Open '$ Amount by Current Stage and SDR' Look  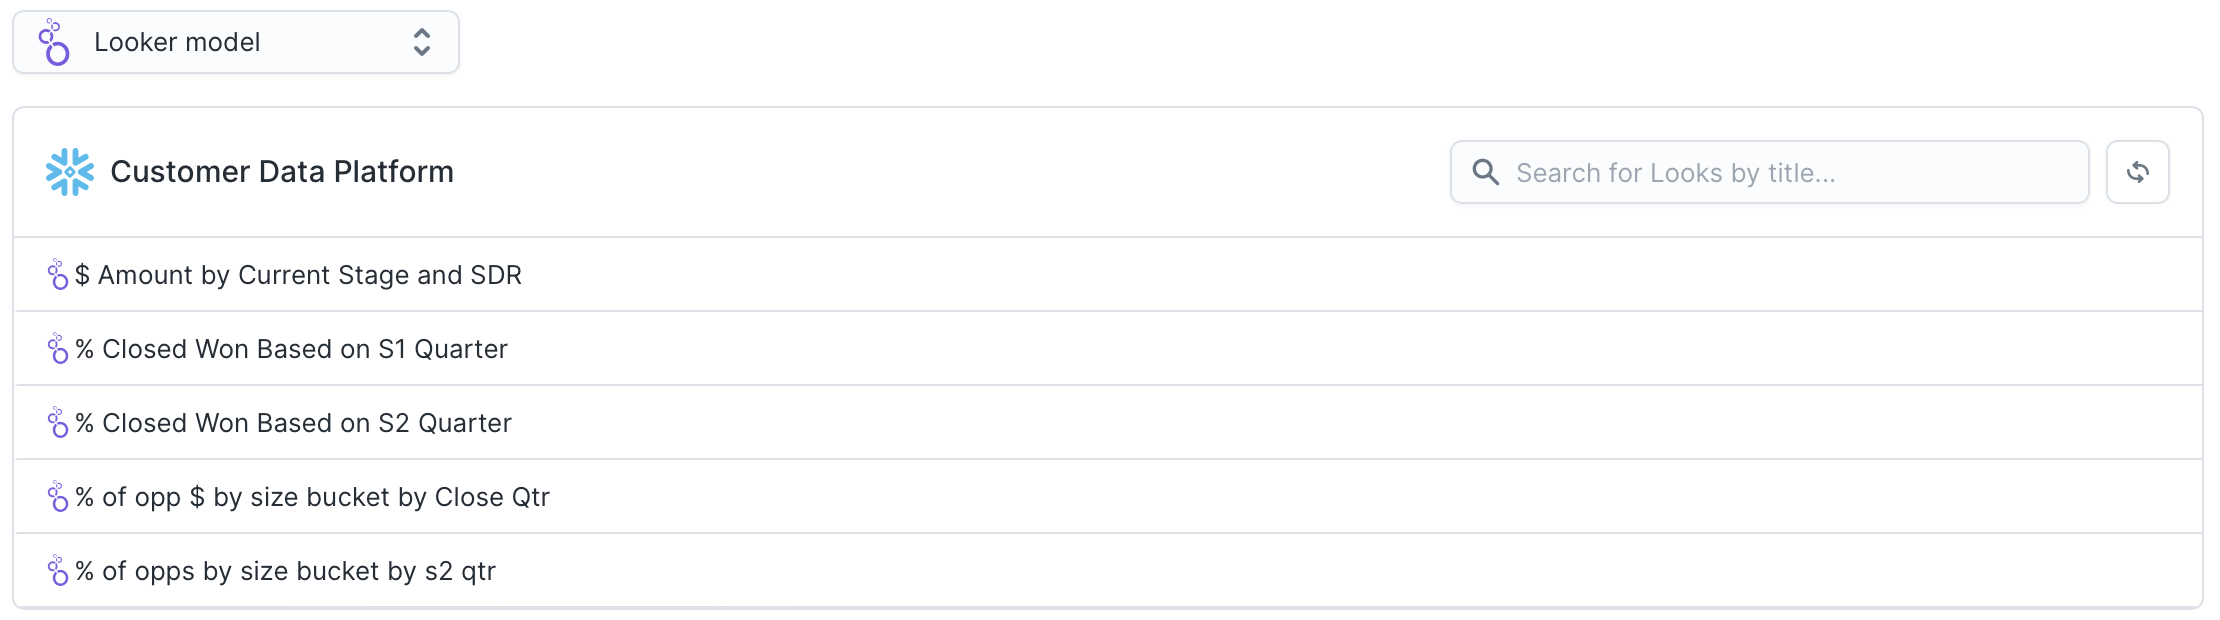pyautogui.click(x=298, y=275)
